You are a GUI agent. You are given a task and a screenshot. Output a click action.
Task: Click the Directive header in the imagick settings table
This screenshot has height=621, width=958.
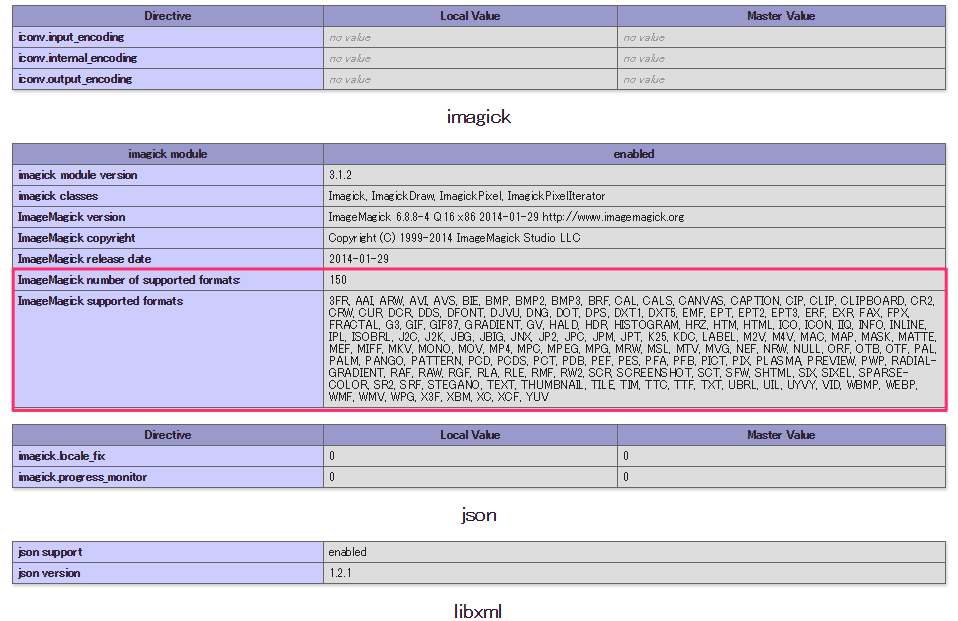coord(167,435)
